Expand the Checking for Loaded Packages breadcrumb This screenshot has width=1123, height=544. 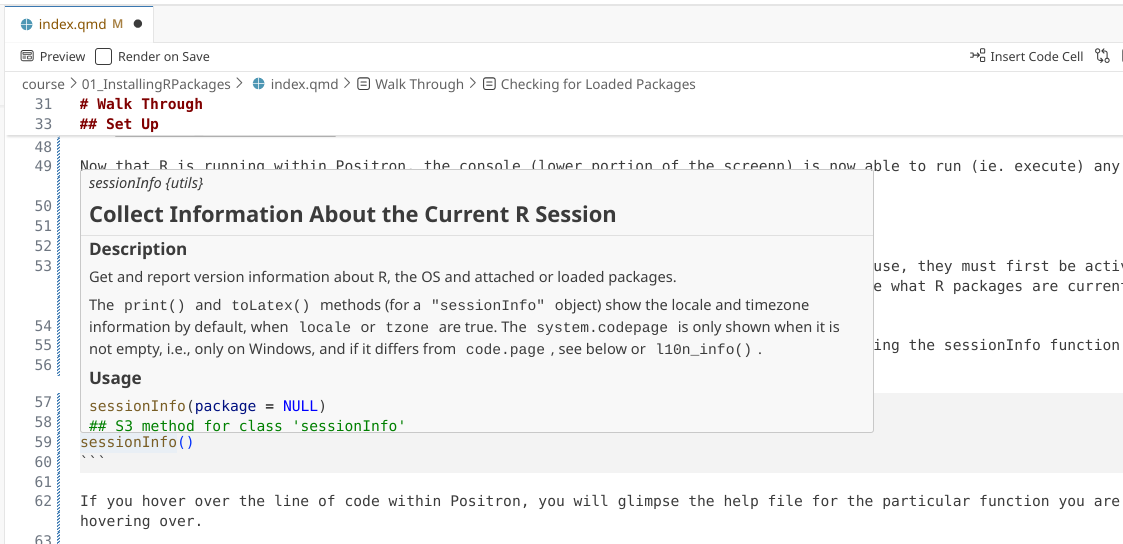pos(597,84)
